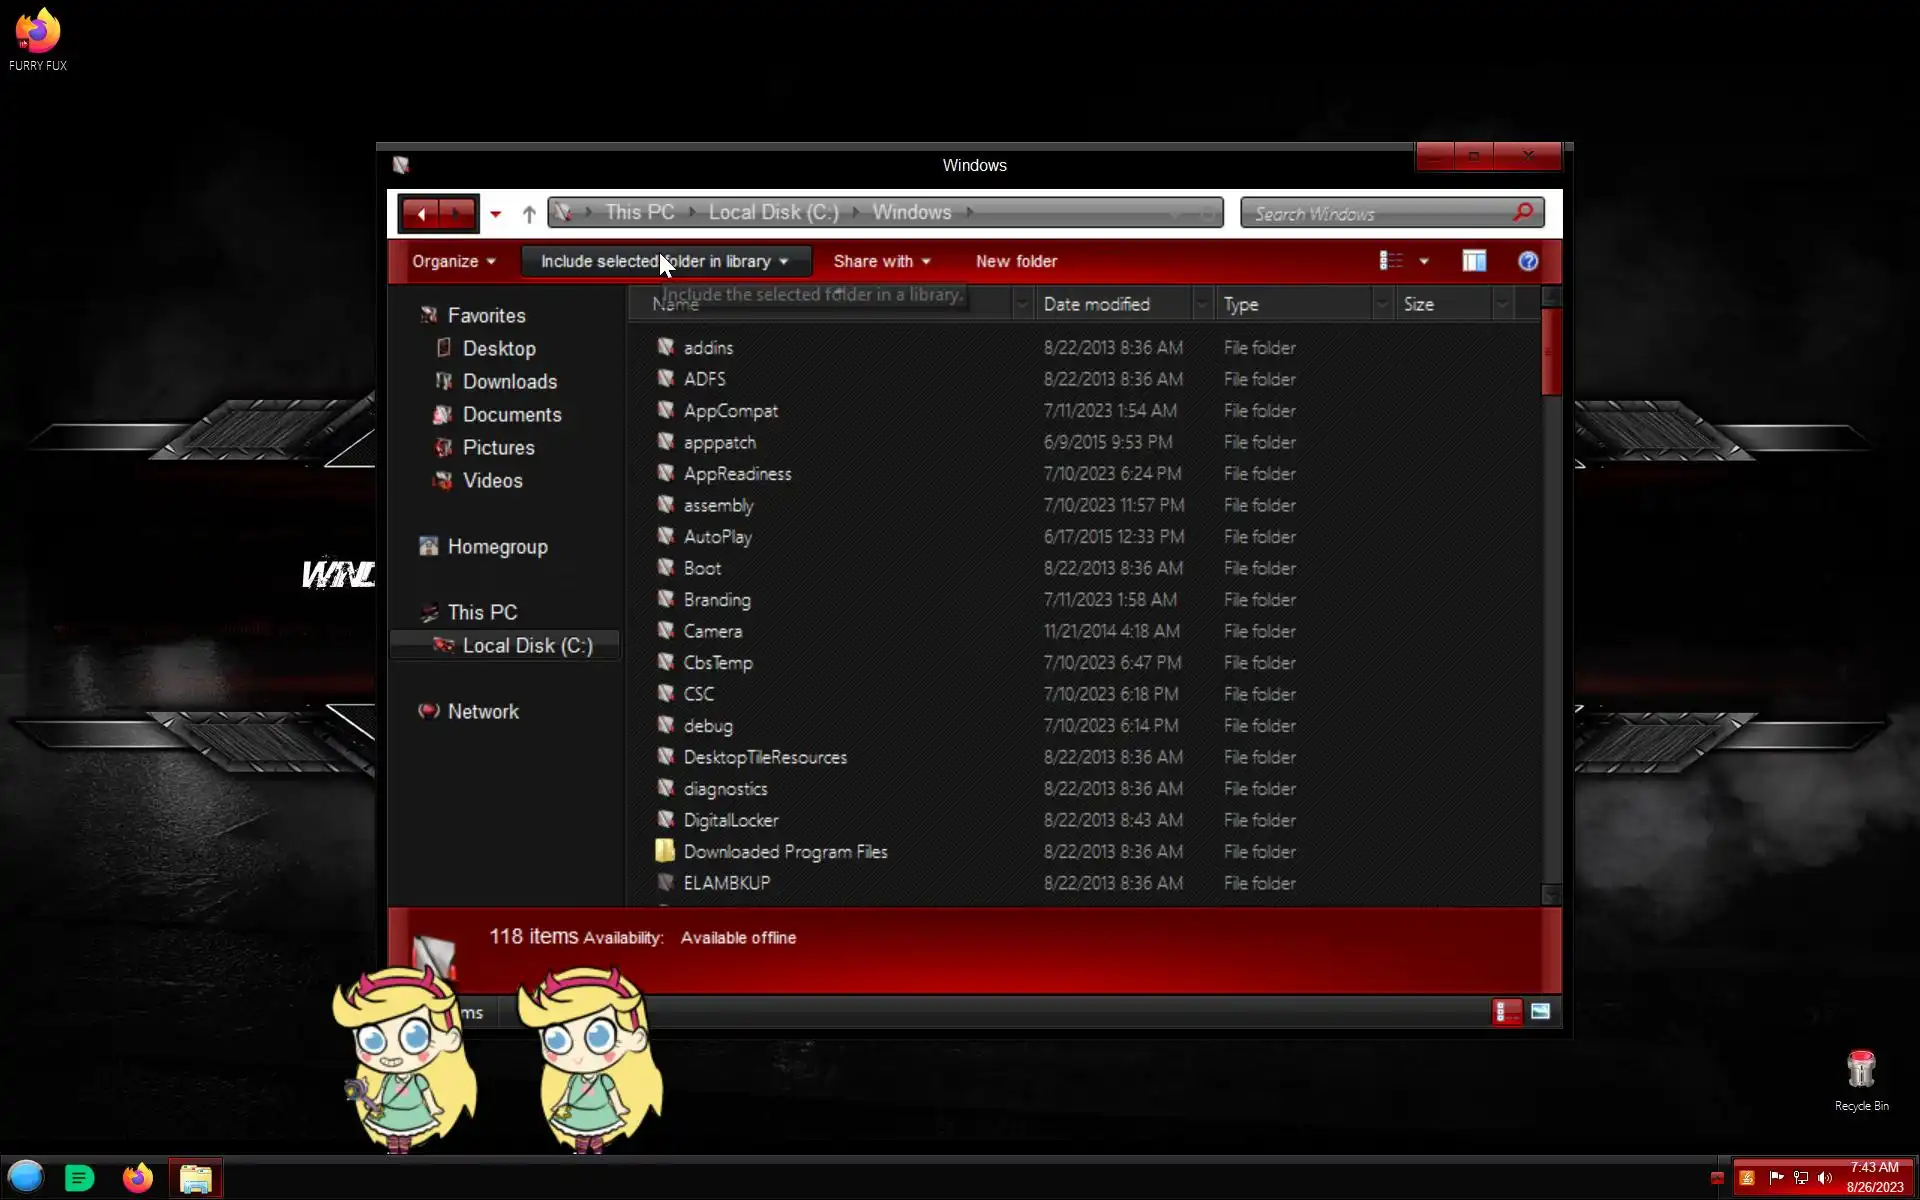The image size is (1920, 1200).
Task: Click the vertical scrollbar thumb
Action: [1551, 352]
